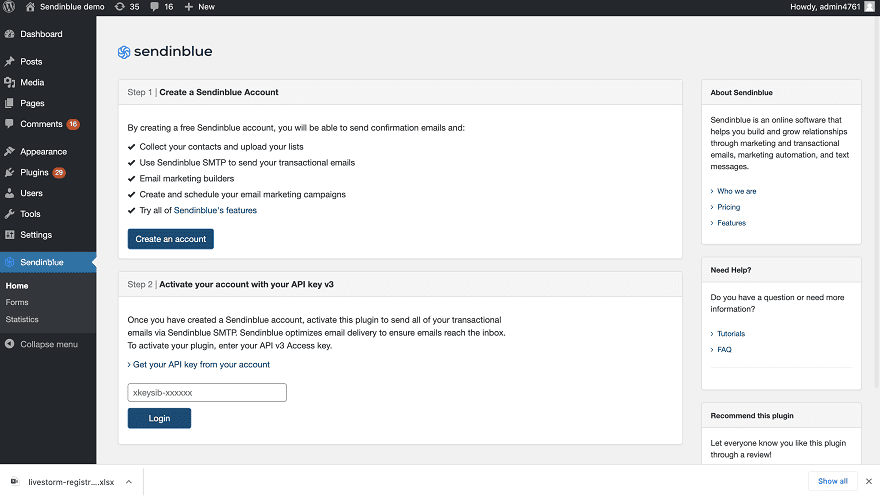This screenshot has width=880, height=499.
Task: Click the livestorm-registr xlsx file name
Action: coord(71,482)
